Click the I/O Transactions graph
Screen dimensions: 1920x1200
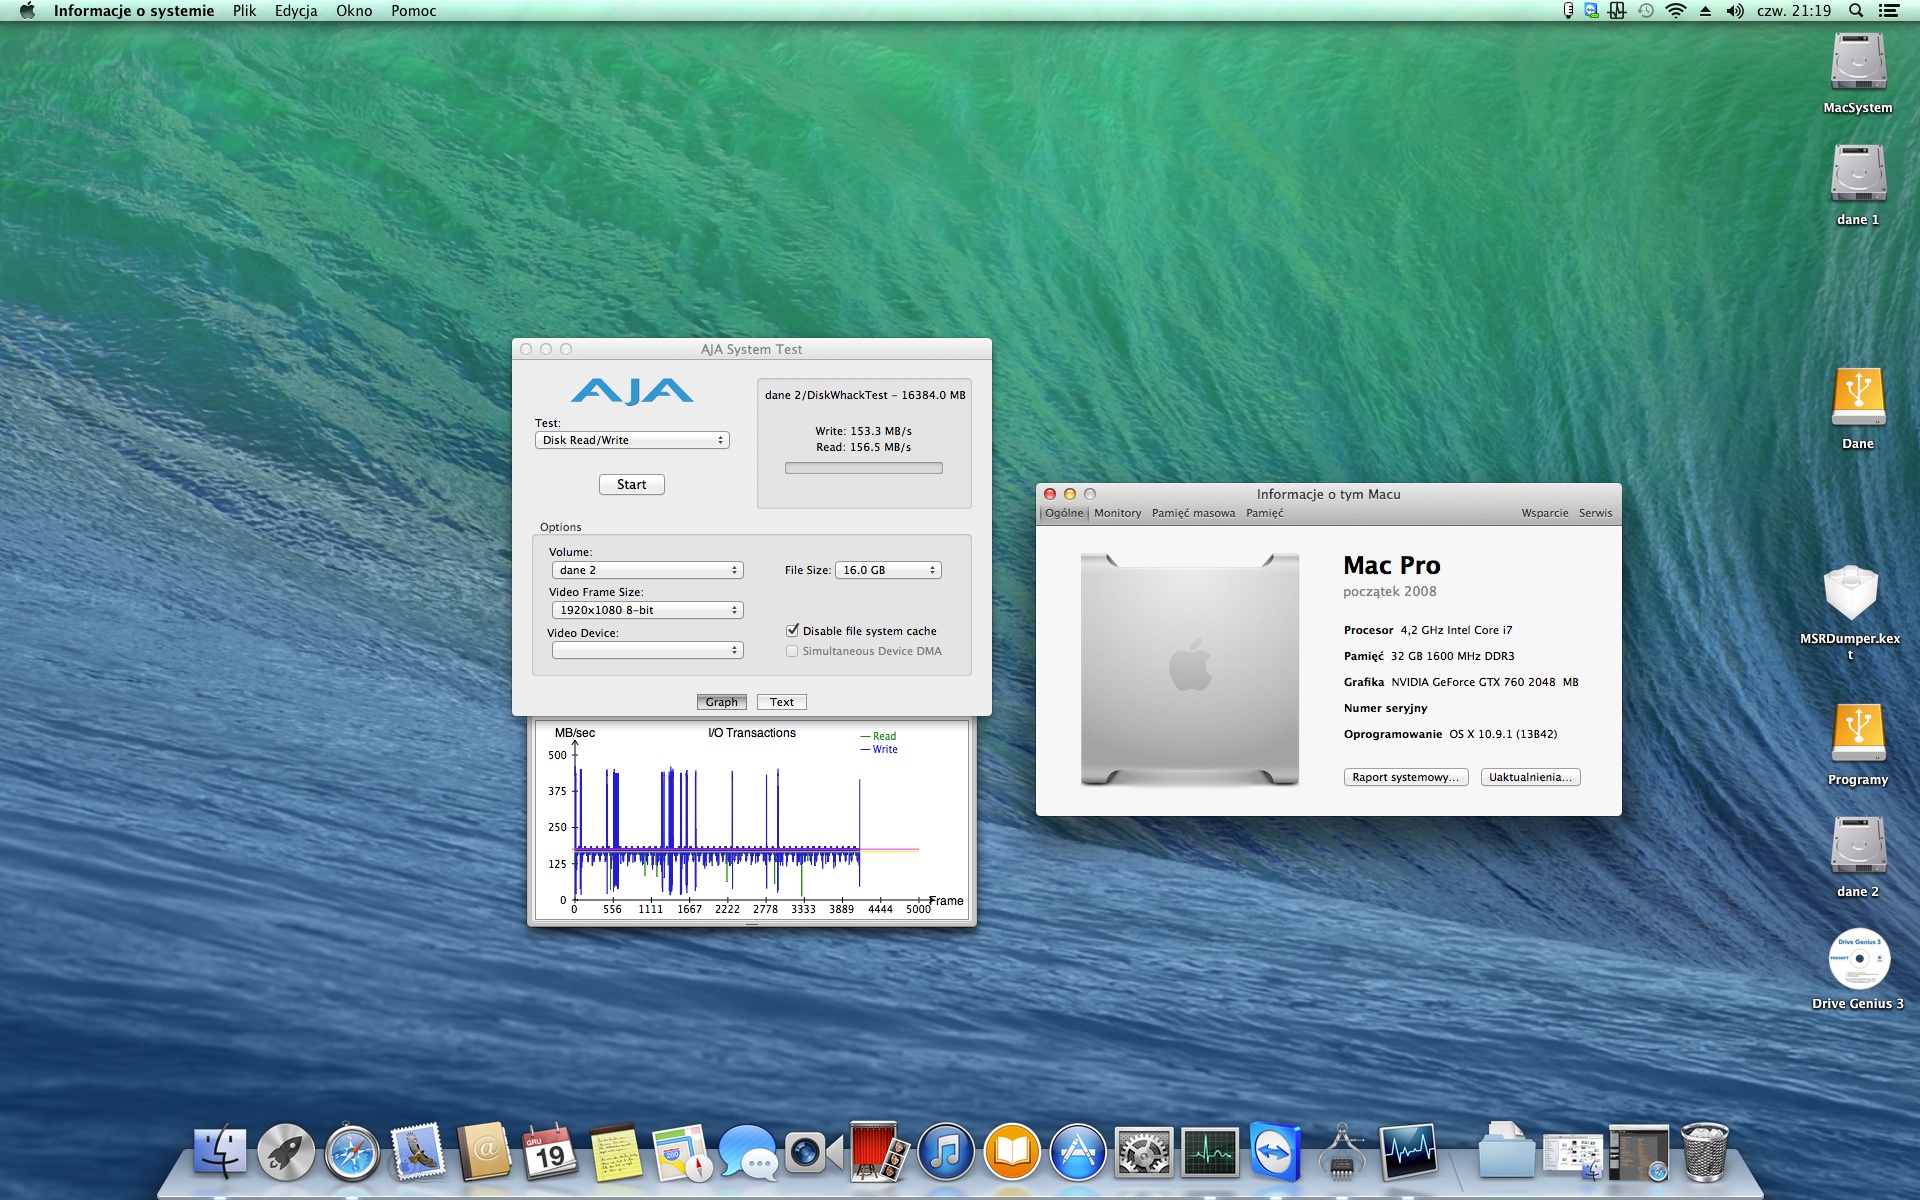tap(752, 820)
